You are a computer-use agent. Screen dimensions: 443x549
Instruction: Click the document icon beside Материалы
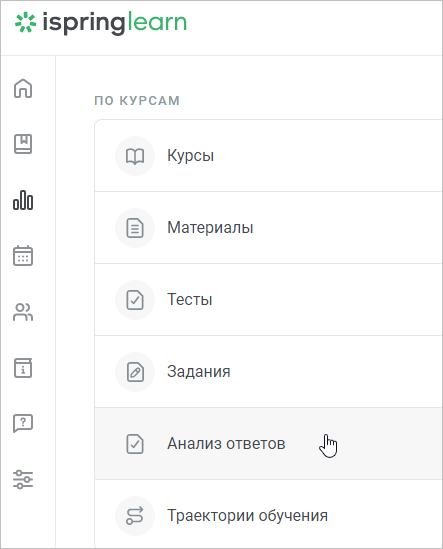[135, 228]
